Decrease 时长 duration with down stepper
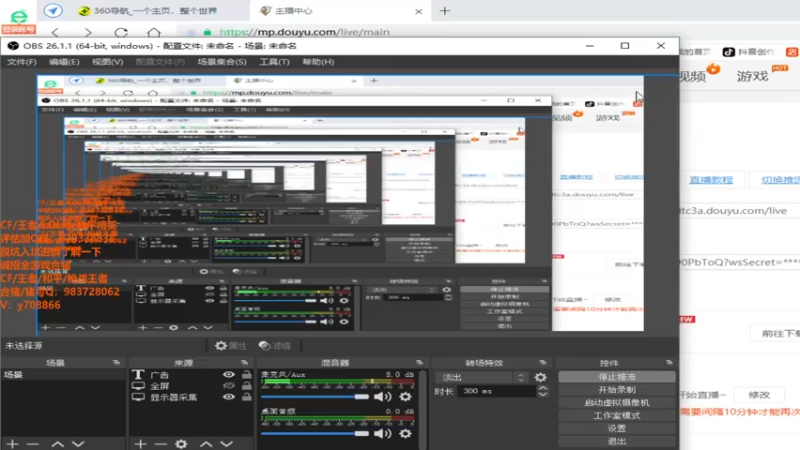The image size is (800, 450). pos(543,394)
